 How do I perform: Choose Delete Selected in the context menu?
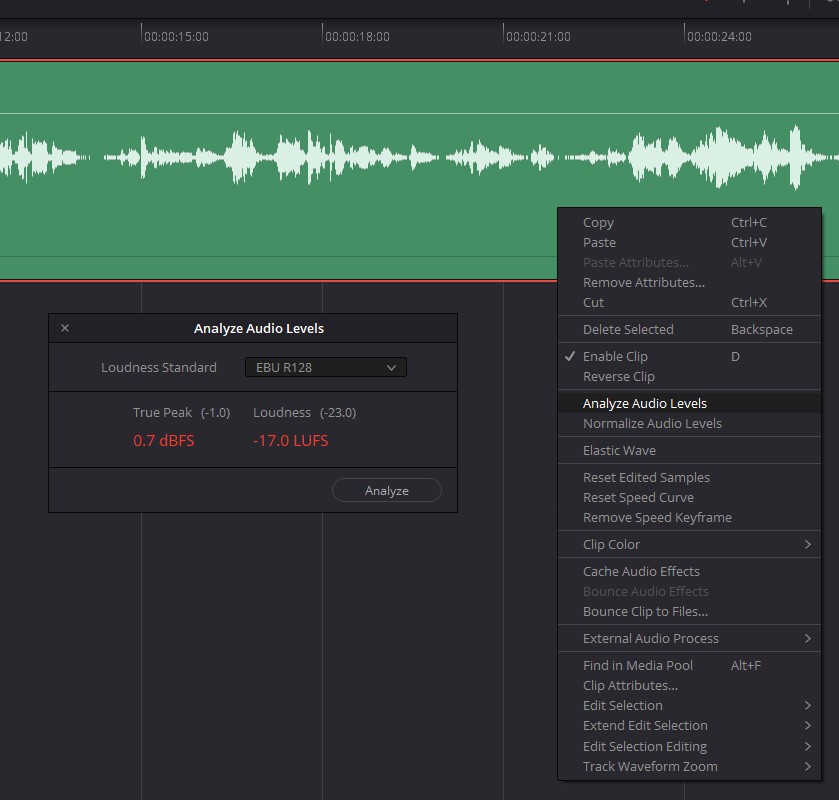click(x=689, y=329)
